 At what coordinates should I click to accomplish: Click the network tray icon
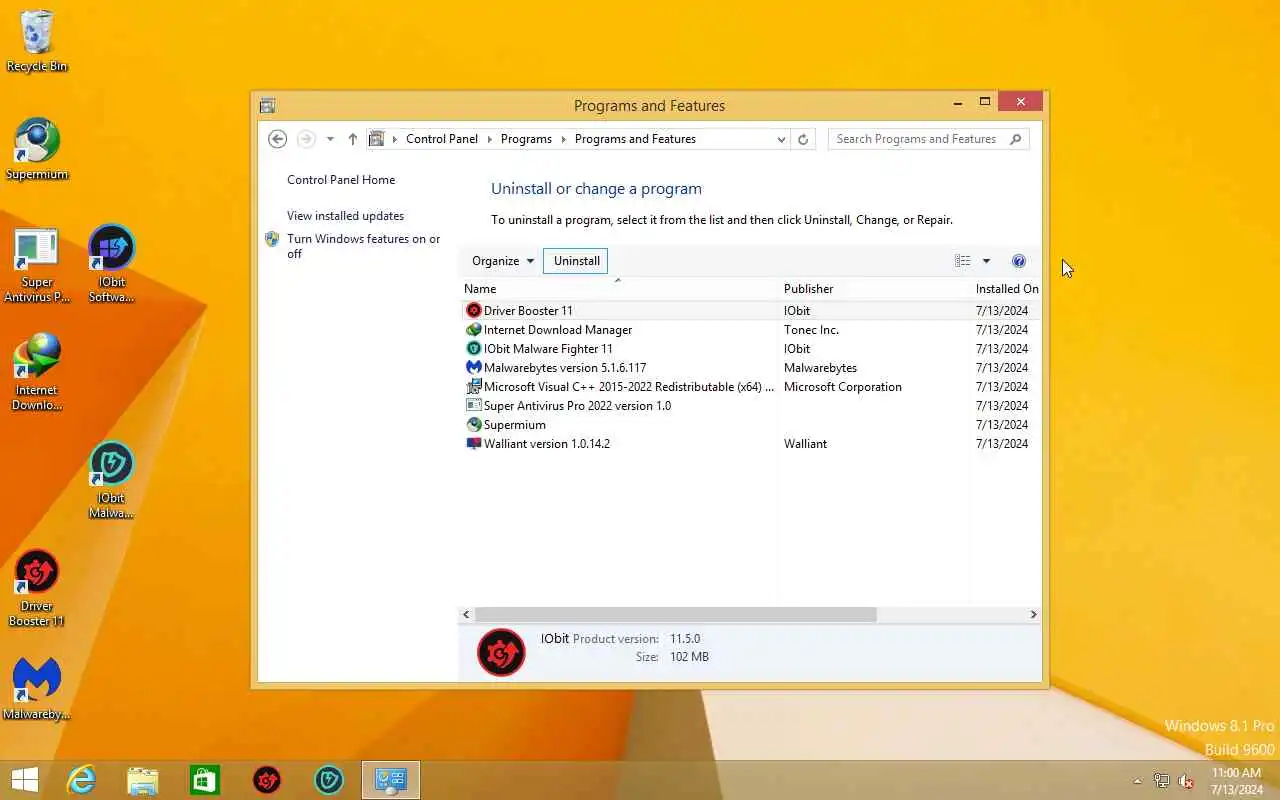(1161, 781)
